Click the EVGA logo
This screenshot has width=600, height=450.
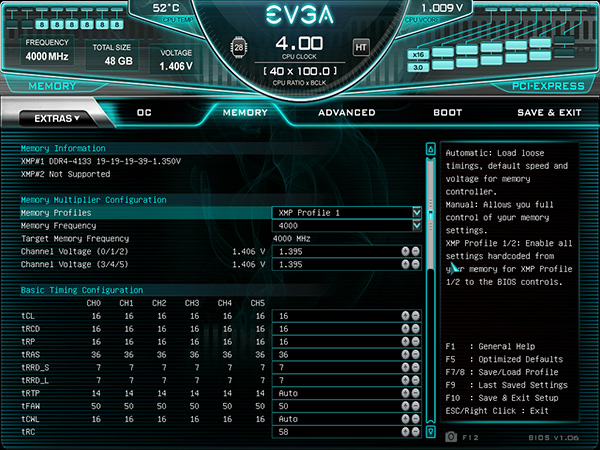(x=300, y=15)
